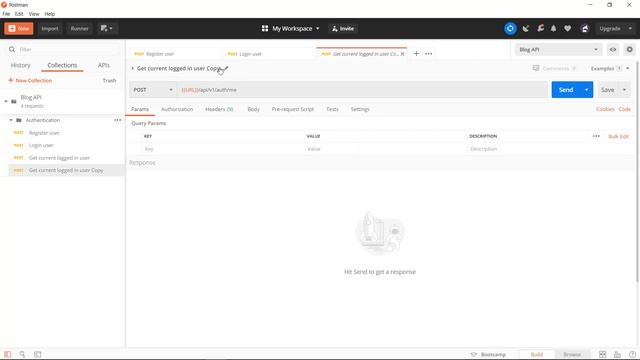
Task: Open Send button dropdown arrow
Action: [587, 90]
